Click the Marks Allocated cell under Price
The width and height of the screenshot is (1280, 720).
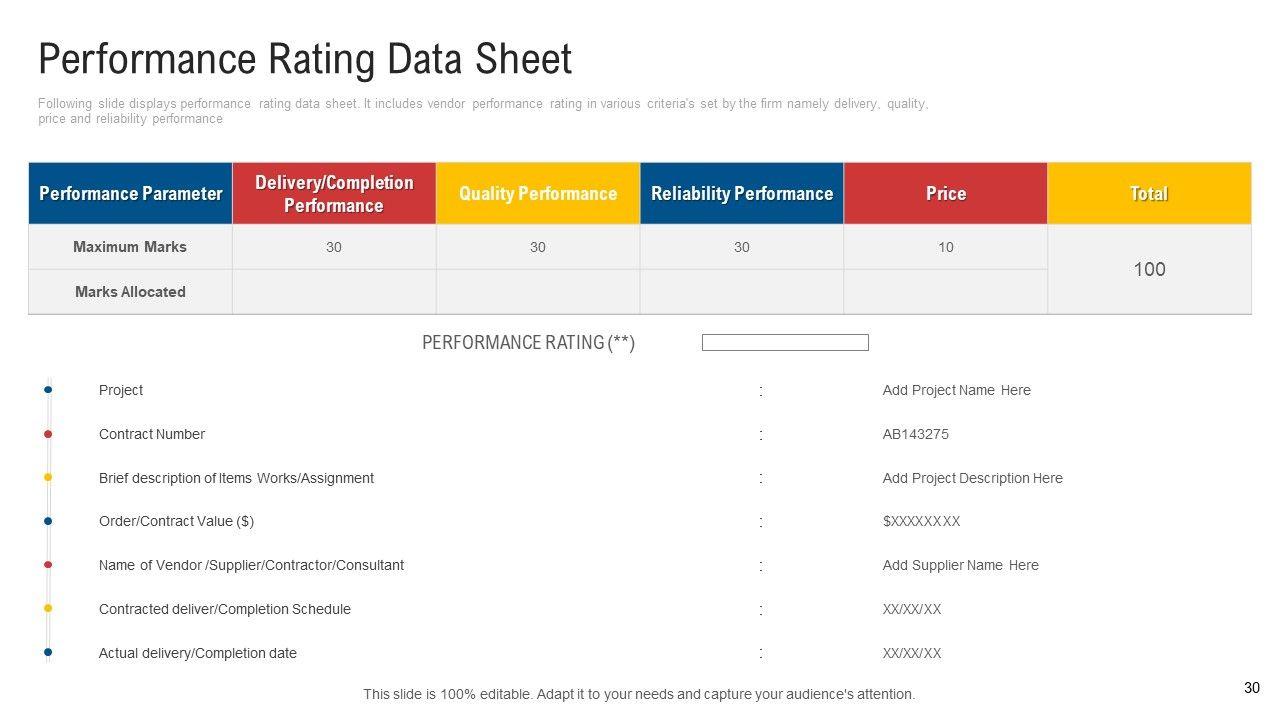coord(945,292)
